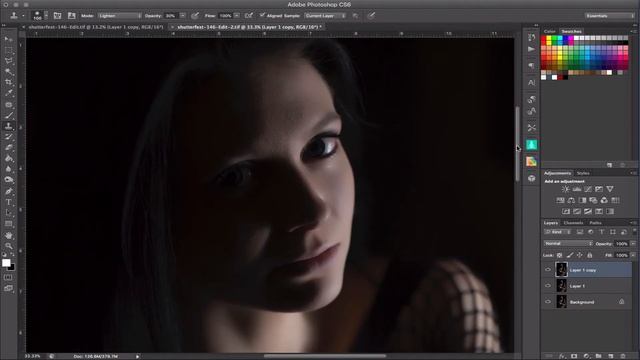Image resolution: width=640 pixels, height=360 pixels.
Task: Add a Levels adjustment
Action: [x=577, y=189]
